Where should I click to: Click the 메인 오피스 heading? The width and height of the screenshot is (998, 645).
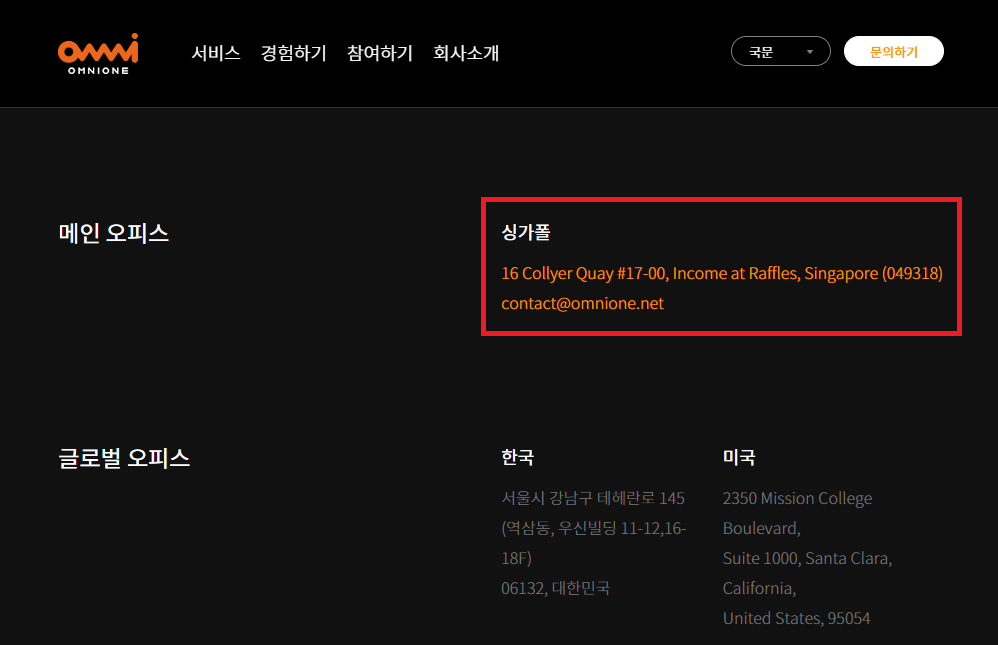coord(113,233)
